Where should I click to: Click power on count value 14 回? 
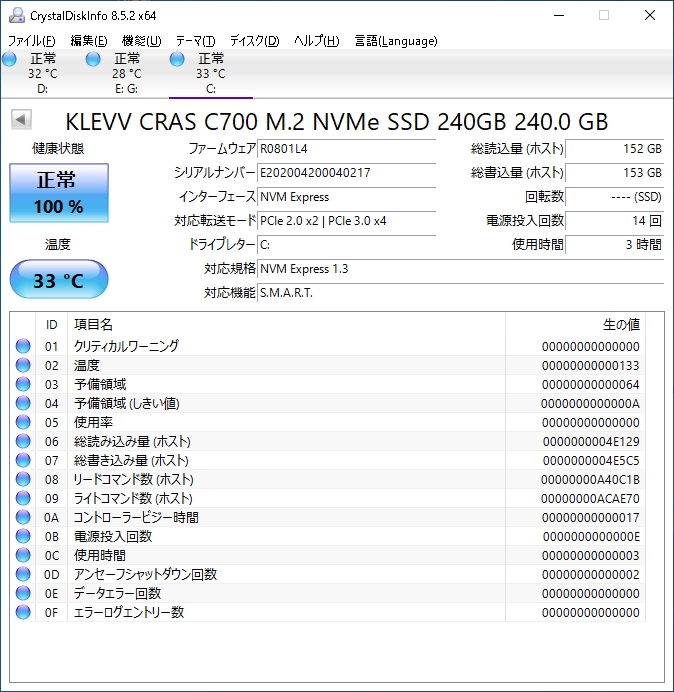point(615,221)
